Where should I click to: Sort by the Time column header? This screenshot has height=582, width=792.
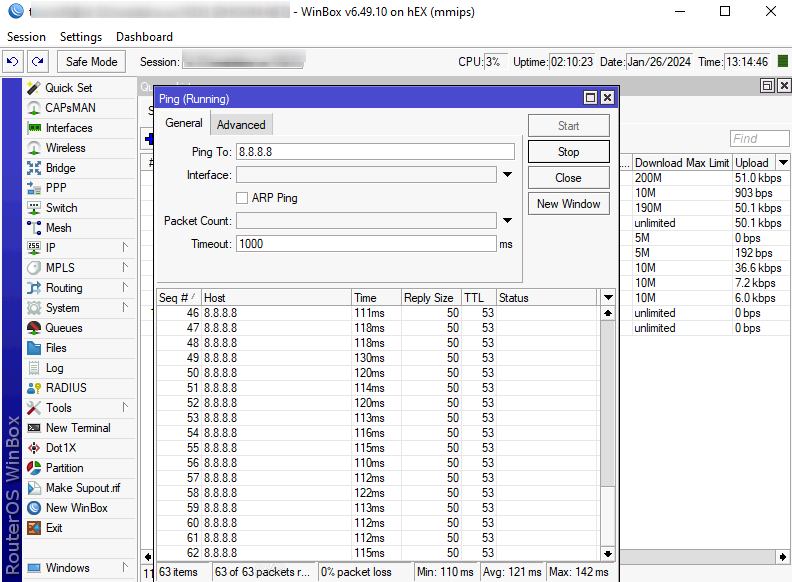(x=376, y=298)
